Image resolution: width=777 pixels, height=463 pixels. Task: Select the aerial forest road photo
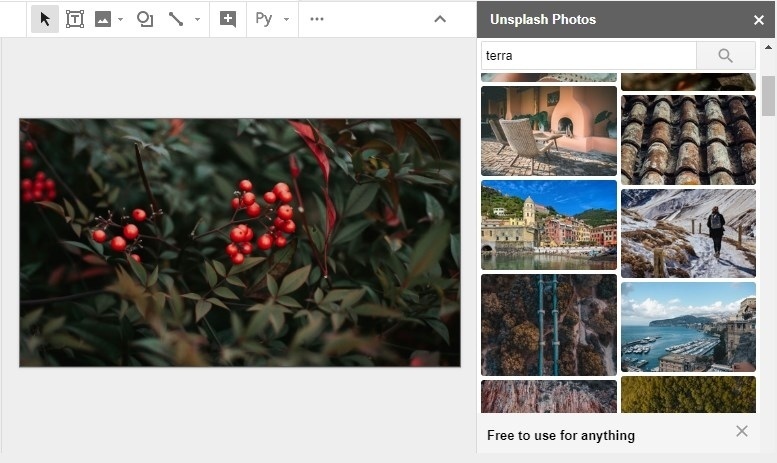click(x=549, y=325)
